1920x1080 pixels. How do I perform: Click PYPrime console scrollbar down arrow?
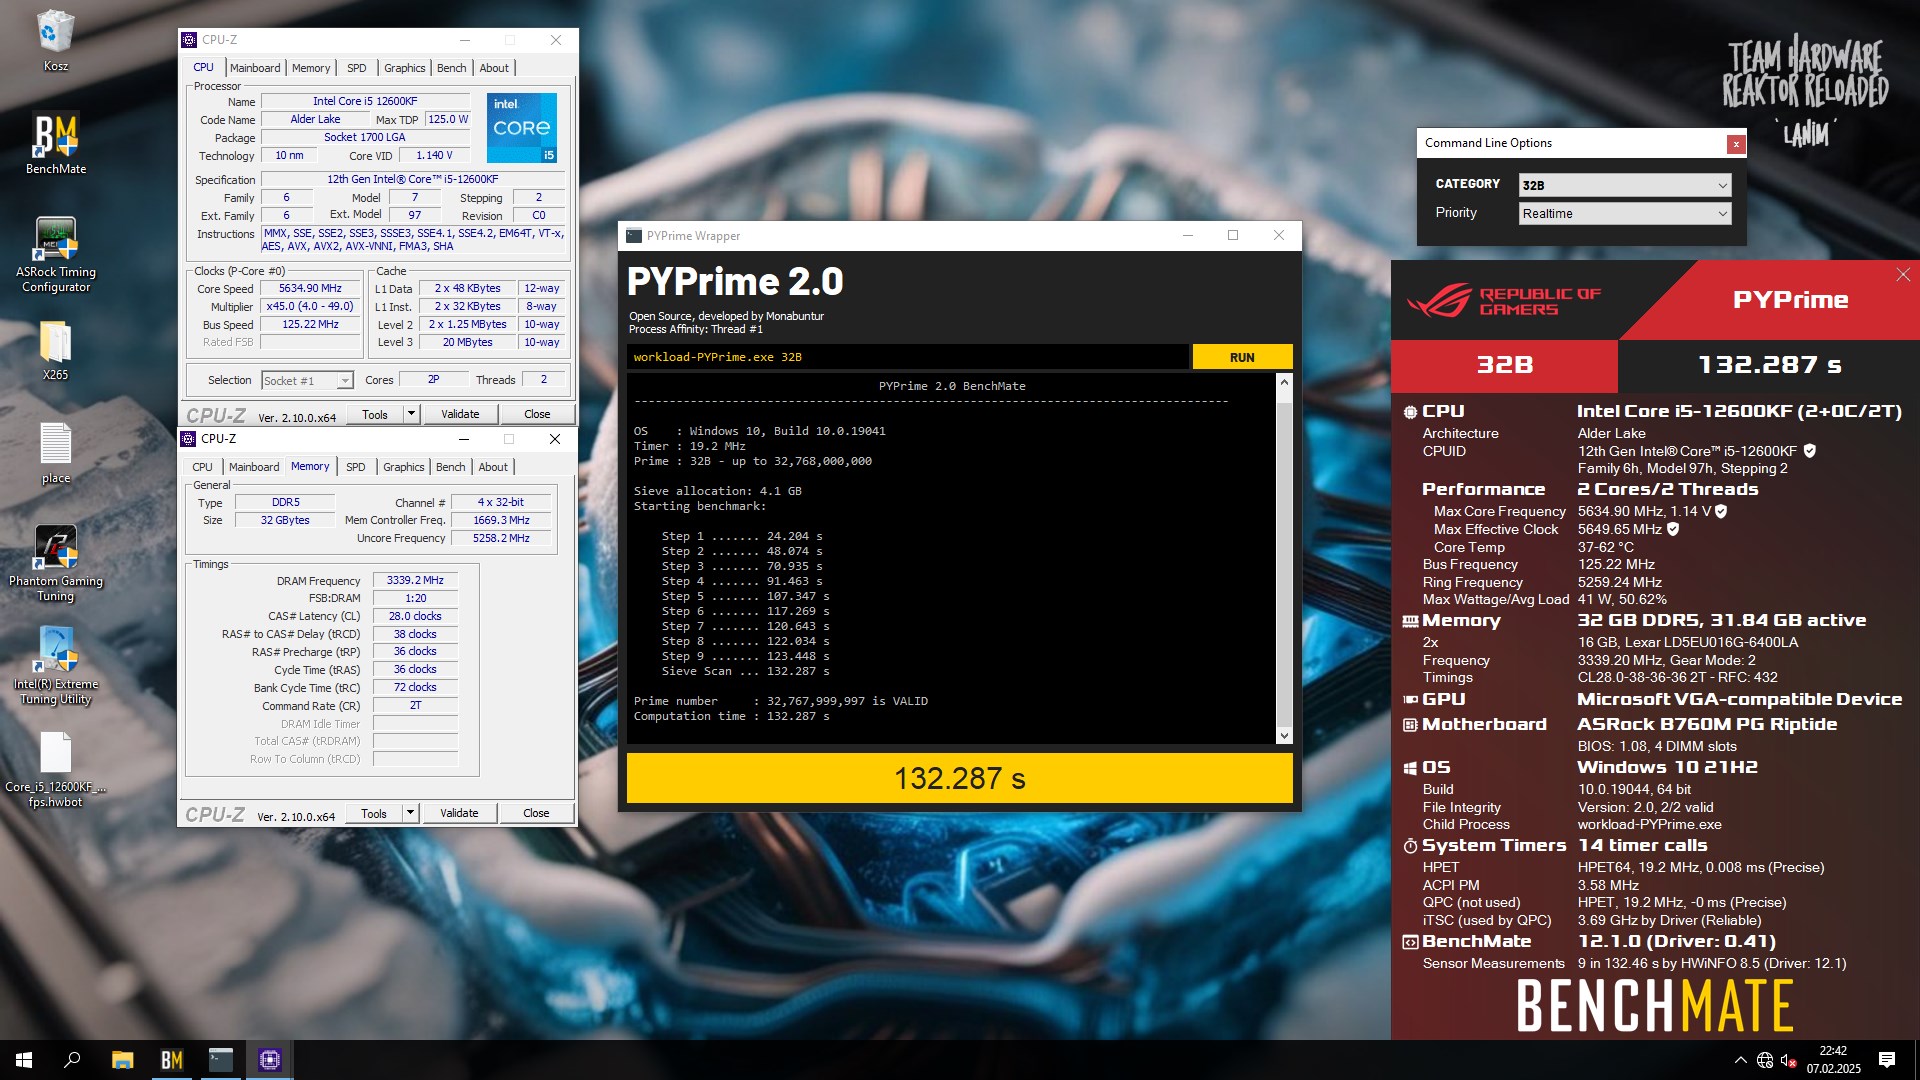coord(1284,736)
